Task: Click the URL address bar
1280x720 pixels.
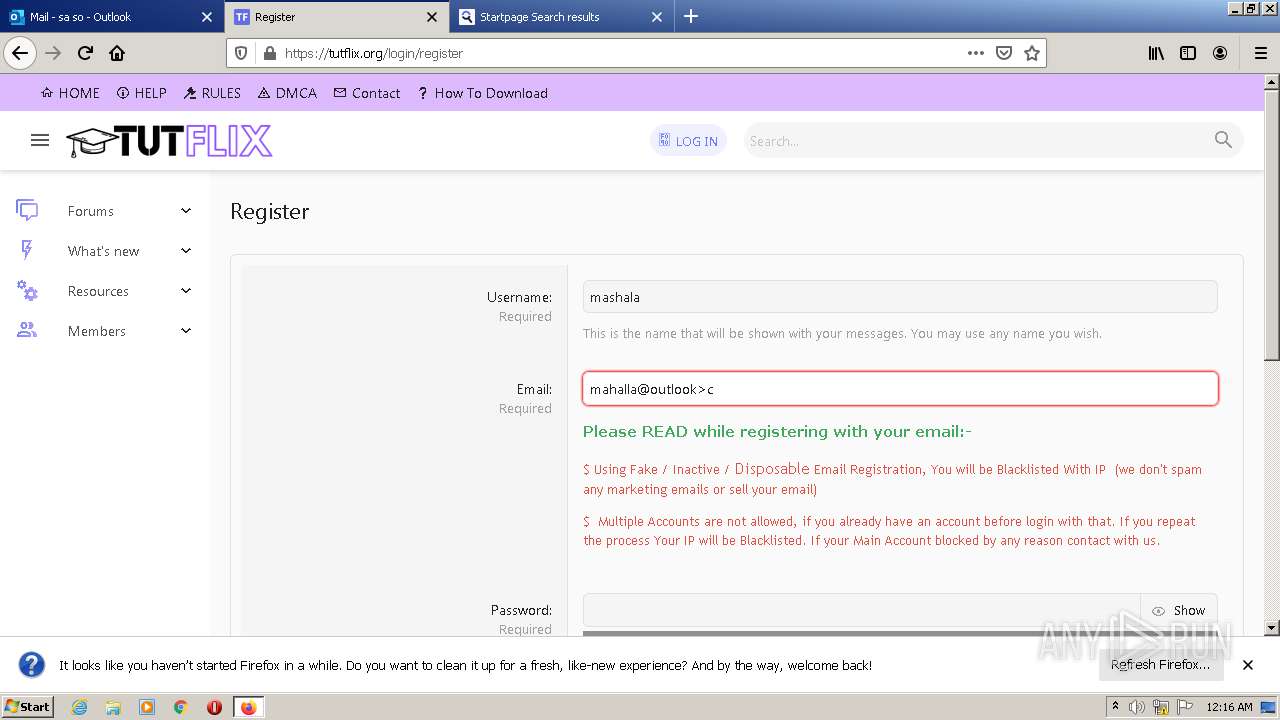Action: point(620,53)
